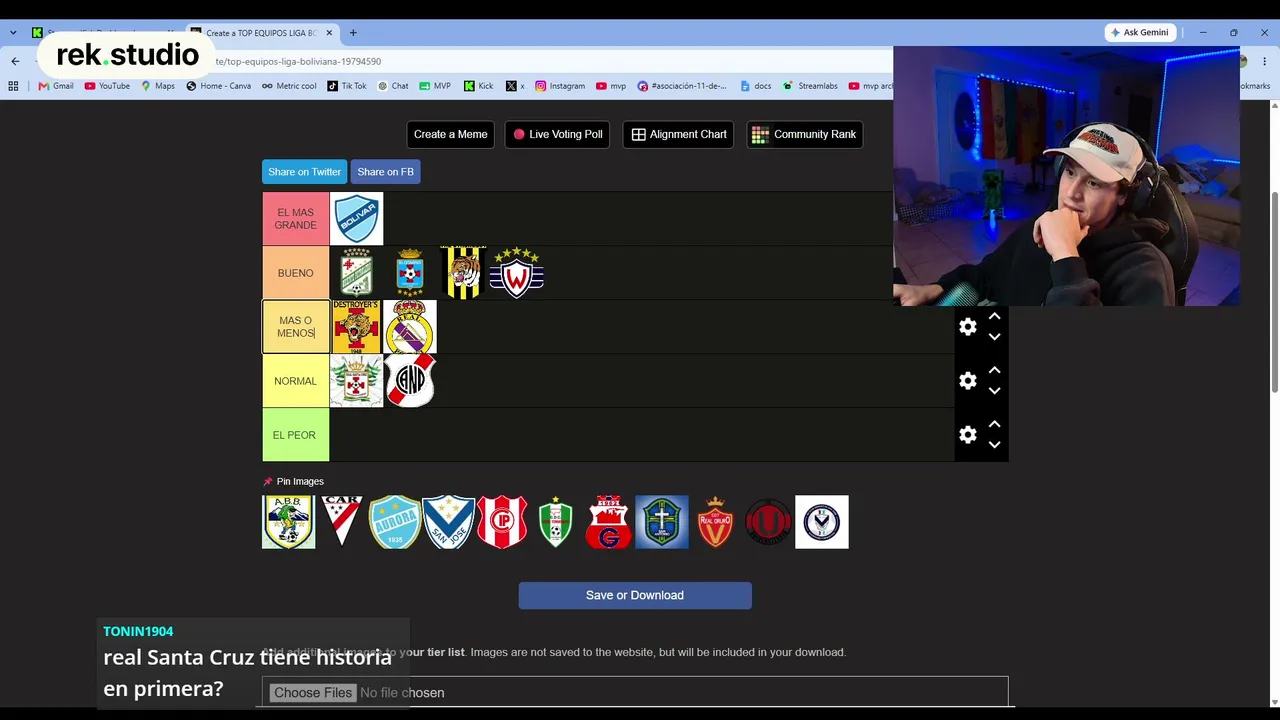Move MAS O MENOS tier down
Image resolution: width=1280 pixels, height=720 pixels.
994,337
